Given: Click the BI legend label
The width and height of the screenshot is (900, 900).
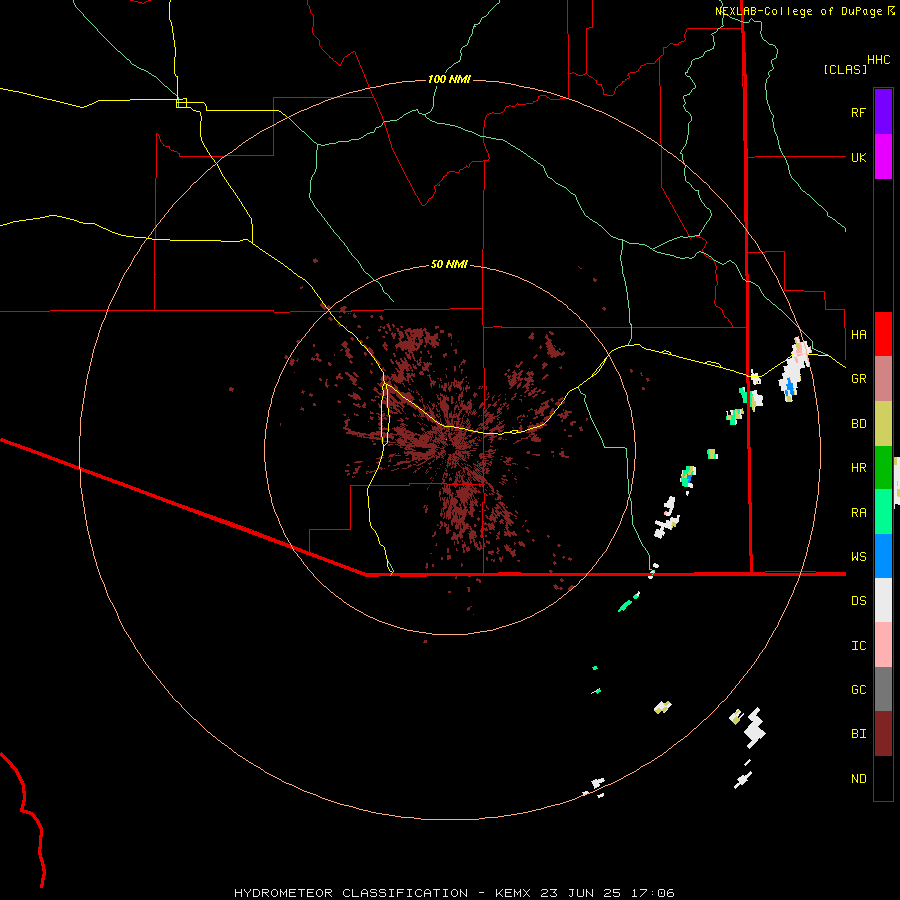Looking at the screenshot, I should tap(858, 734).
